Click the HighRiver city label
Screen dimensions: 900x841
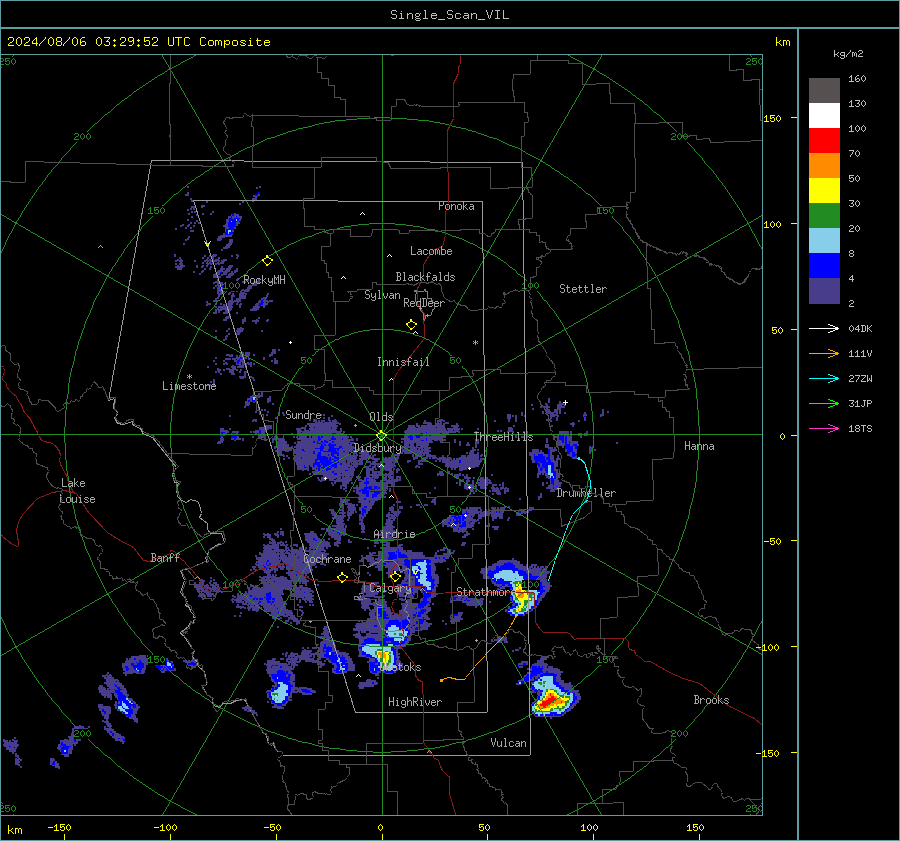pos(415,702)
